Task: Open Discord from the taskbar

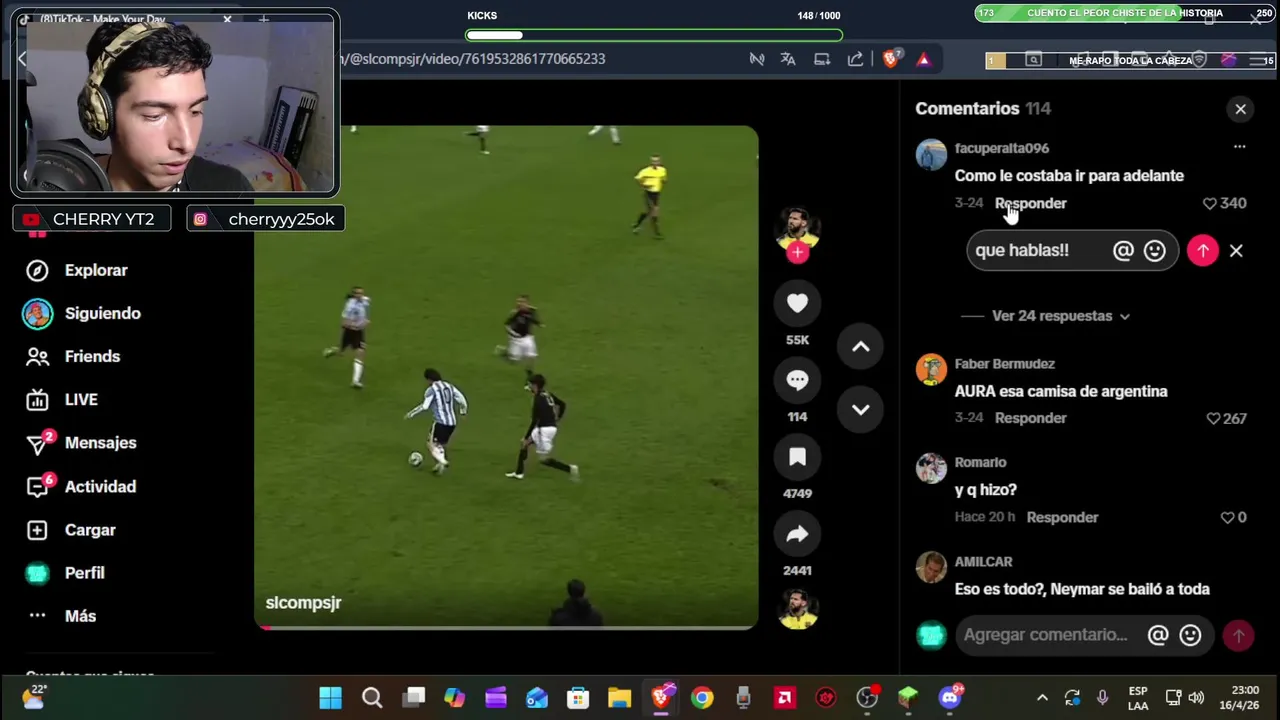Action: tap(950, 698)
